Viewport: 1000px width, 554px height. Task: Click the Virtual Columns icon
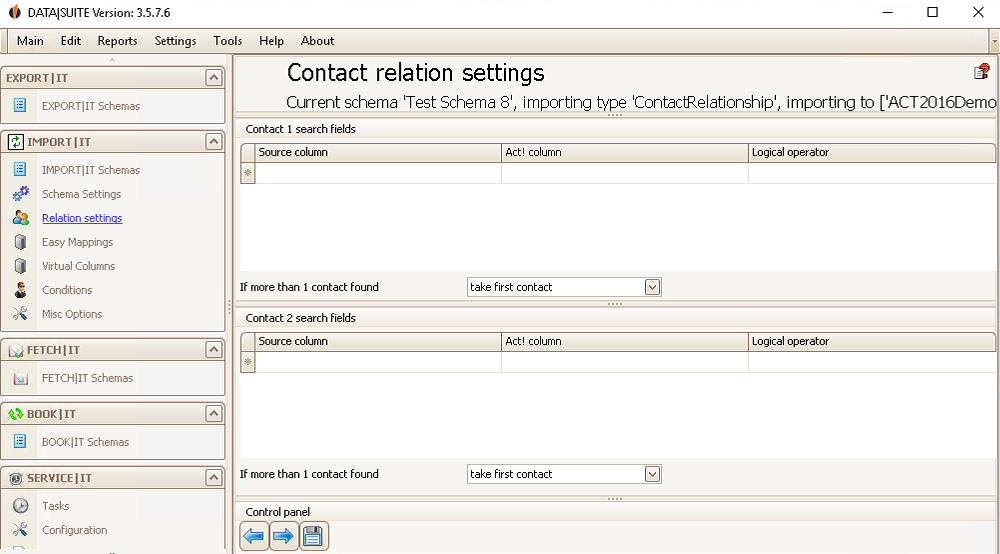20,265
